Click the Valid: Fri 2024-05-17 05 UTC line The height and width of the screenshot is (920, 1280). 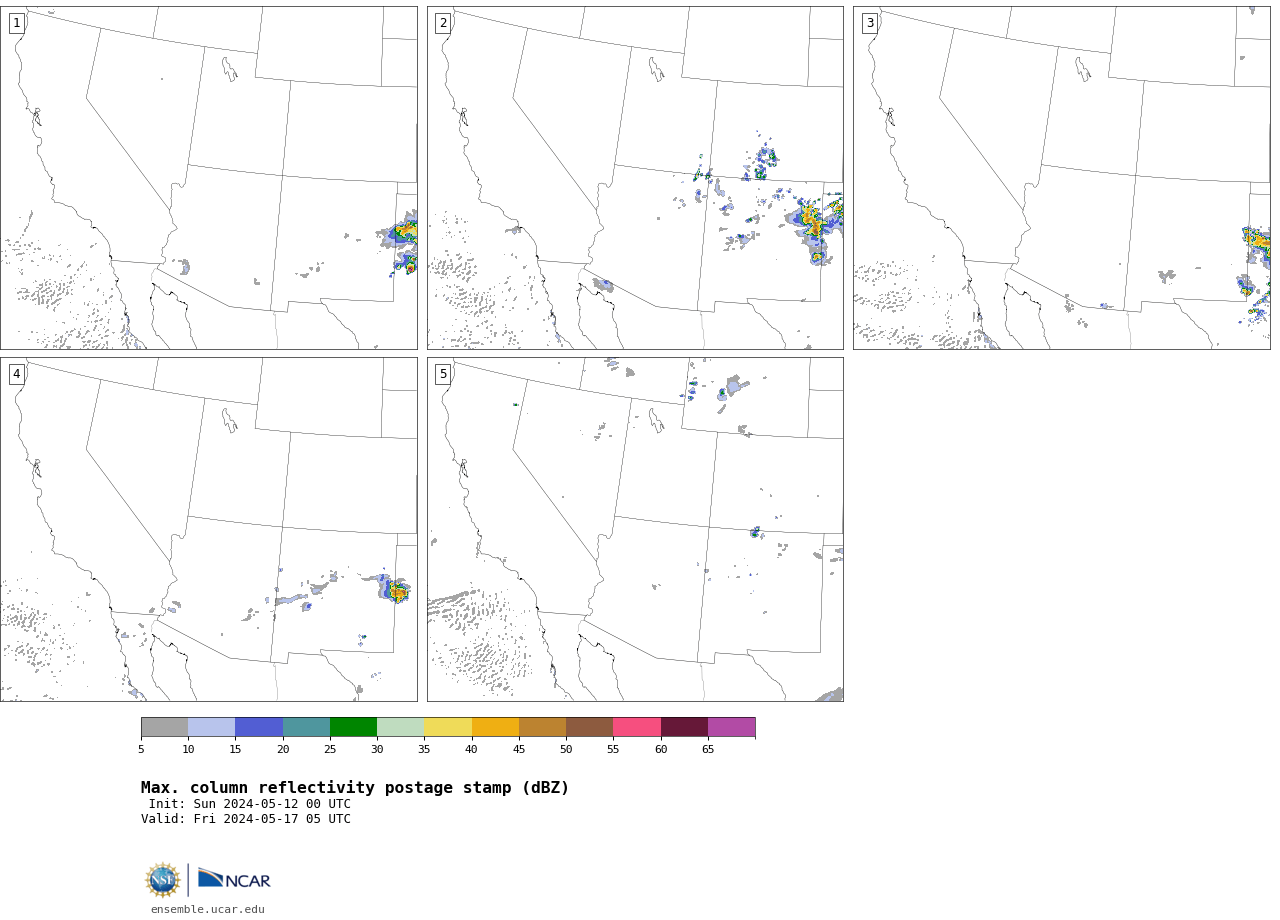pos(246,819)
